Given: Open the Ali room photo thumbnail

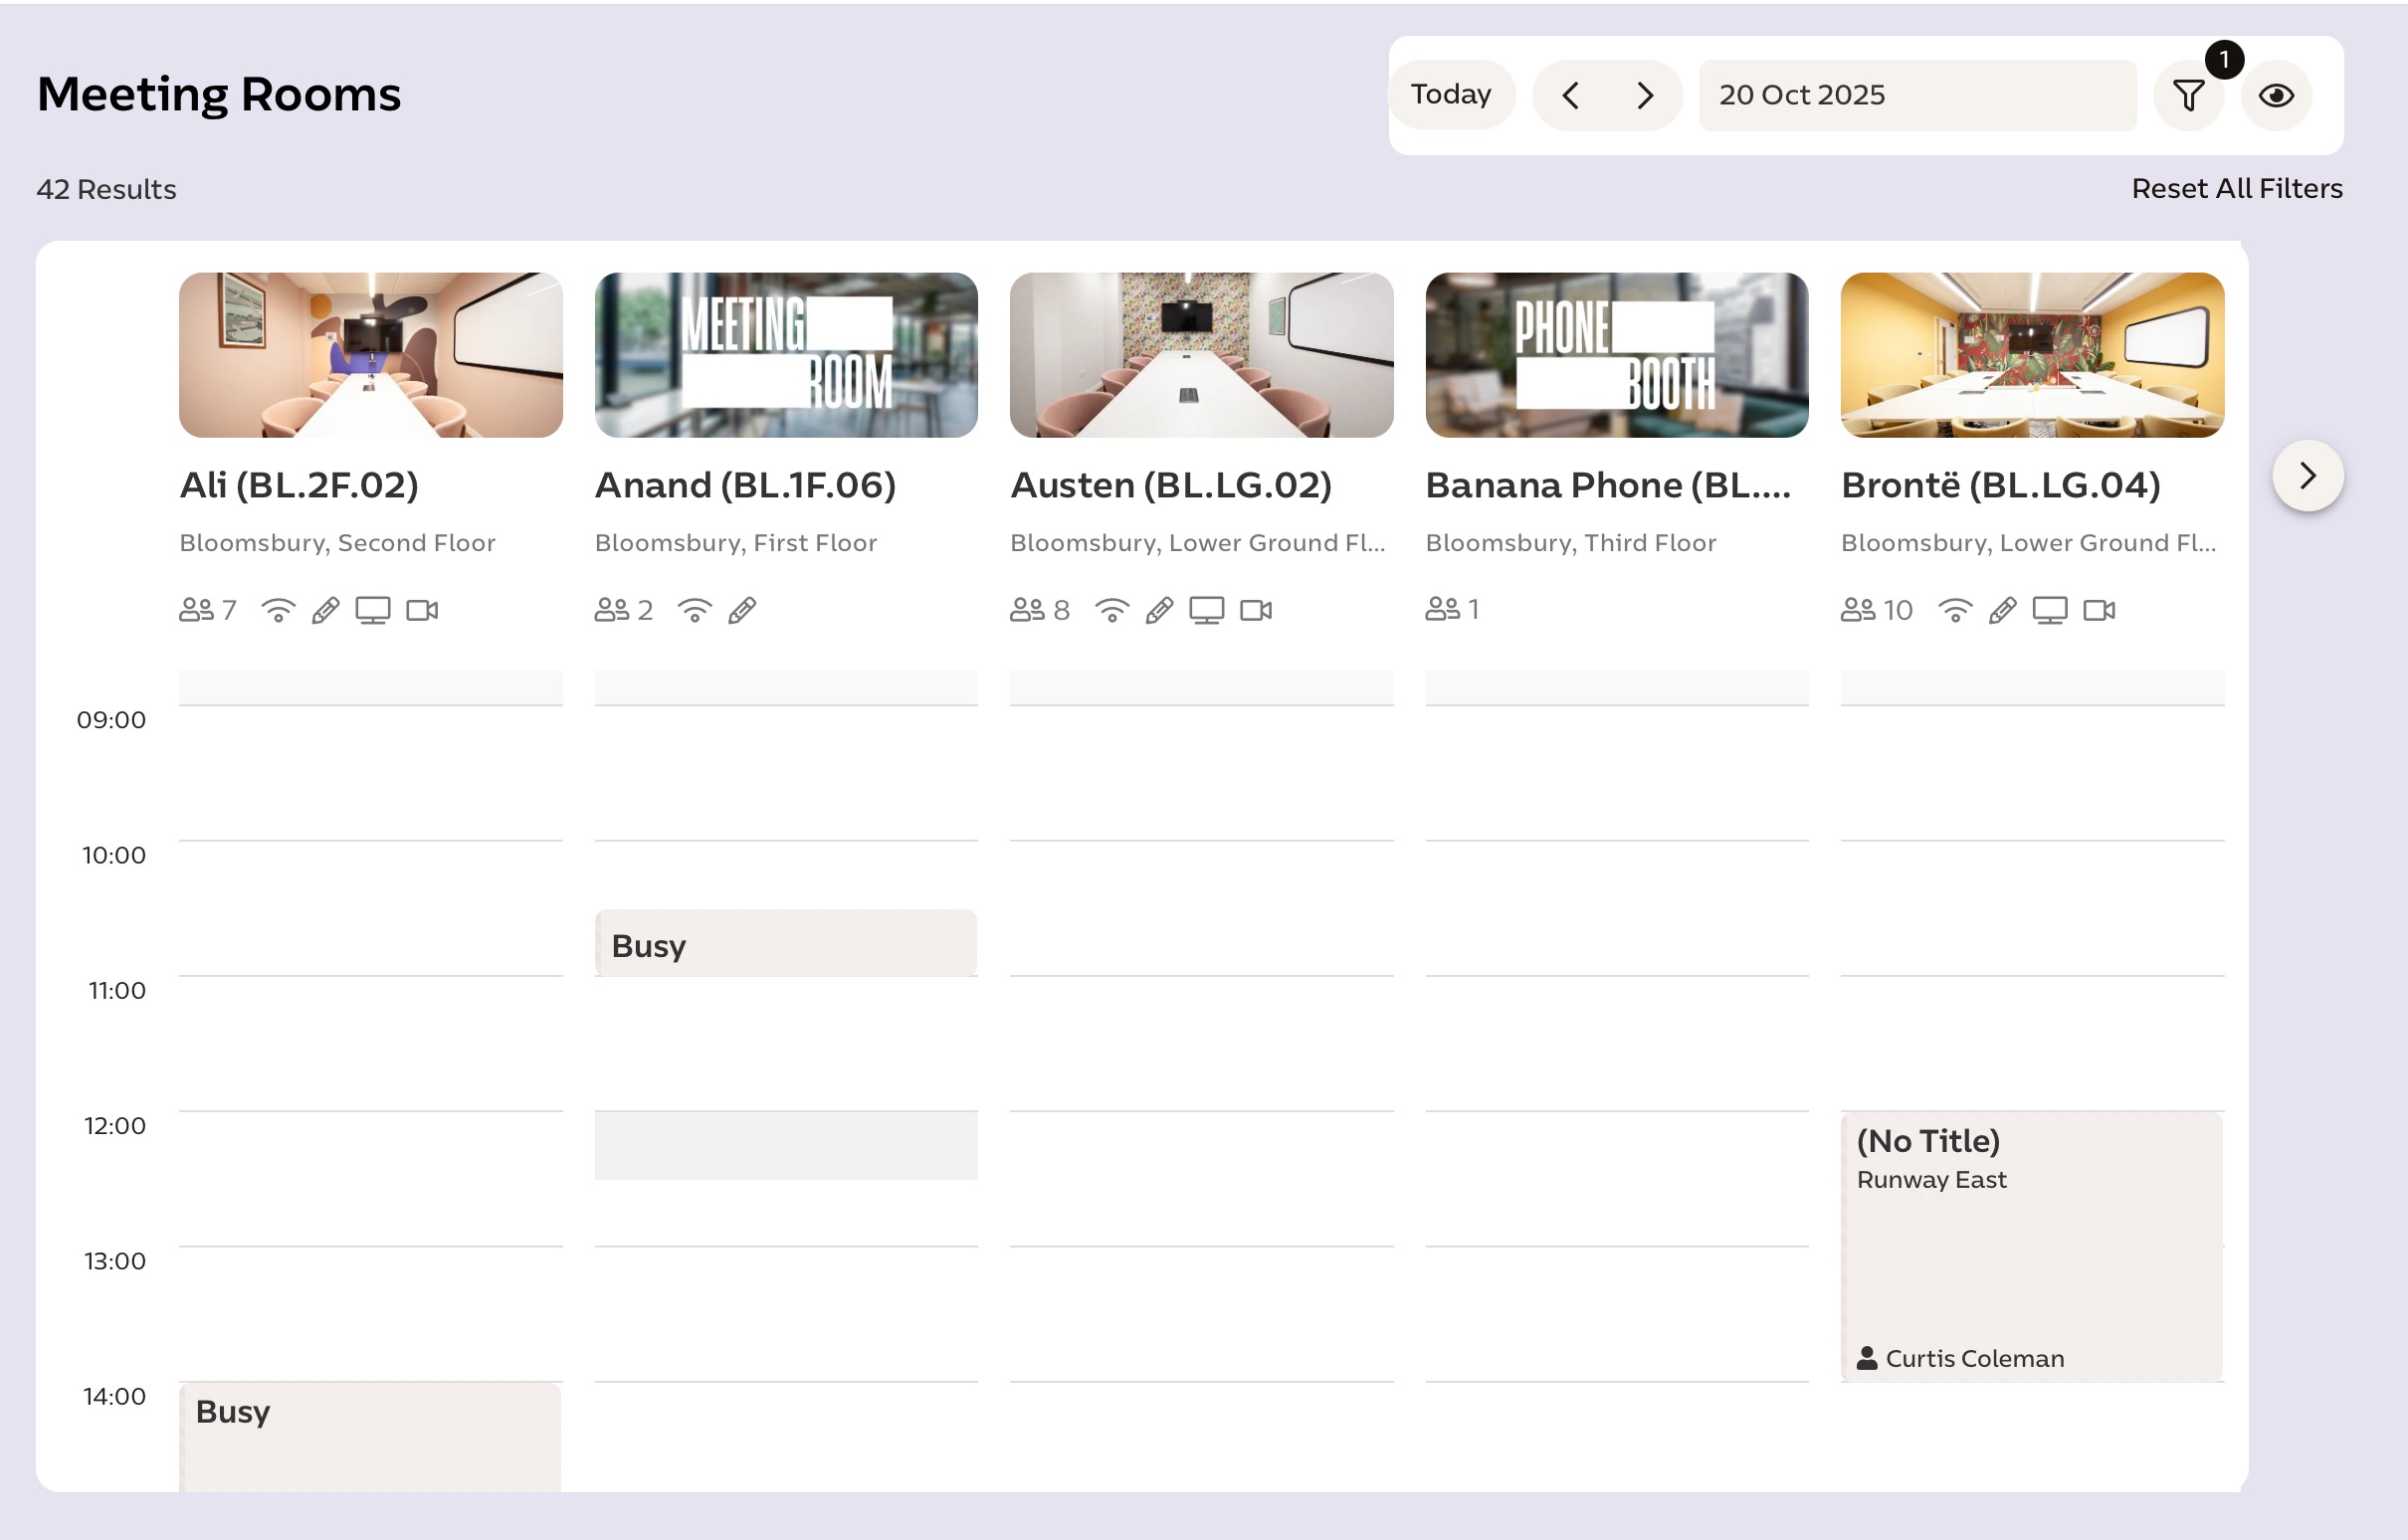Looking at the screenshot, I should [370, 355].
